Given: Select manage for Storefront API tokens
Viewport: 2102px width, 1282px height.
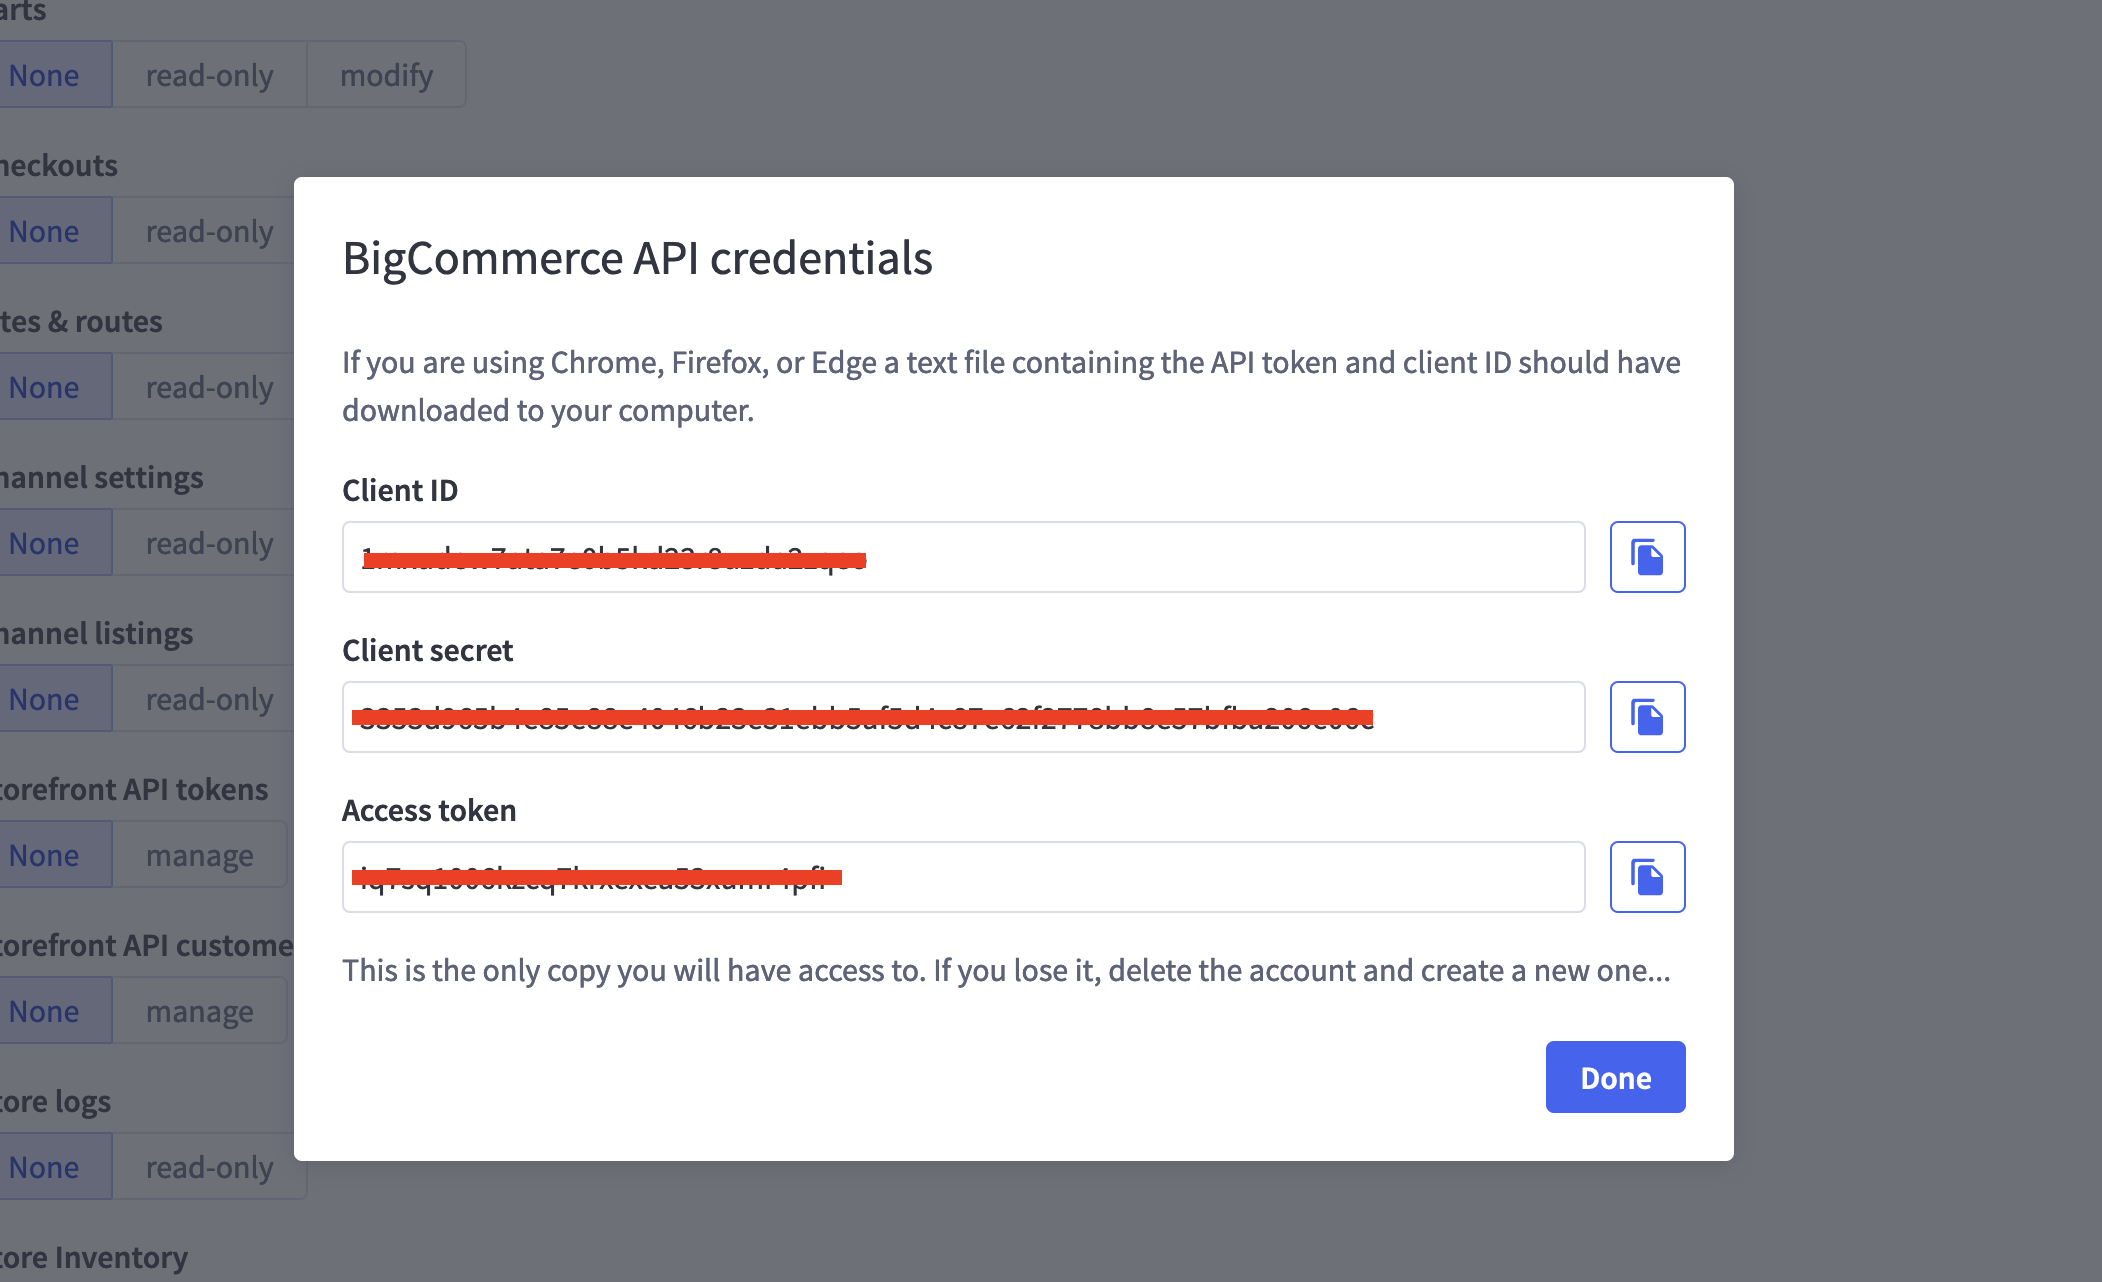Looking at the screenshot, I should pyautogui.click(x=199, y=855).
